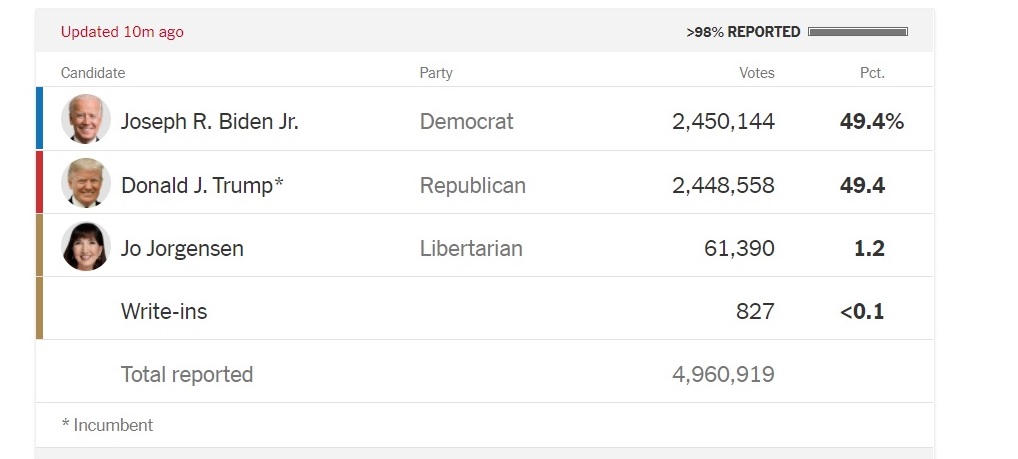This screenshot has height=459, width=1018.
Task: Click Joe Biden's portrait photo
Action: (x=85, y=120)
